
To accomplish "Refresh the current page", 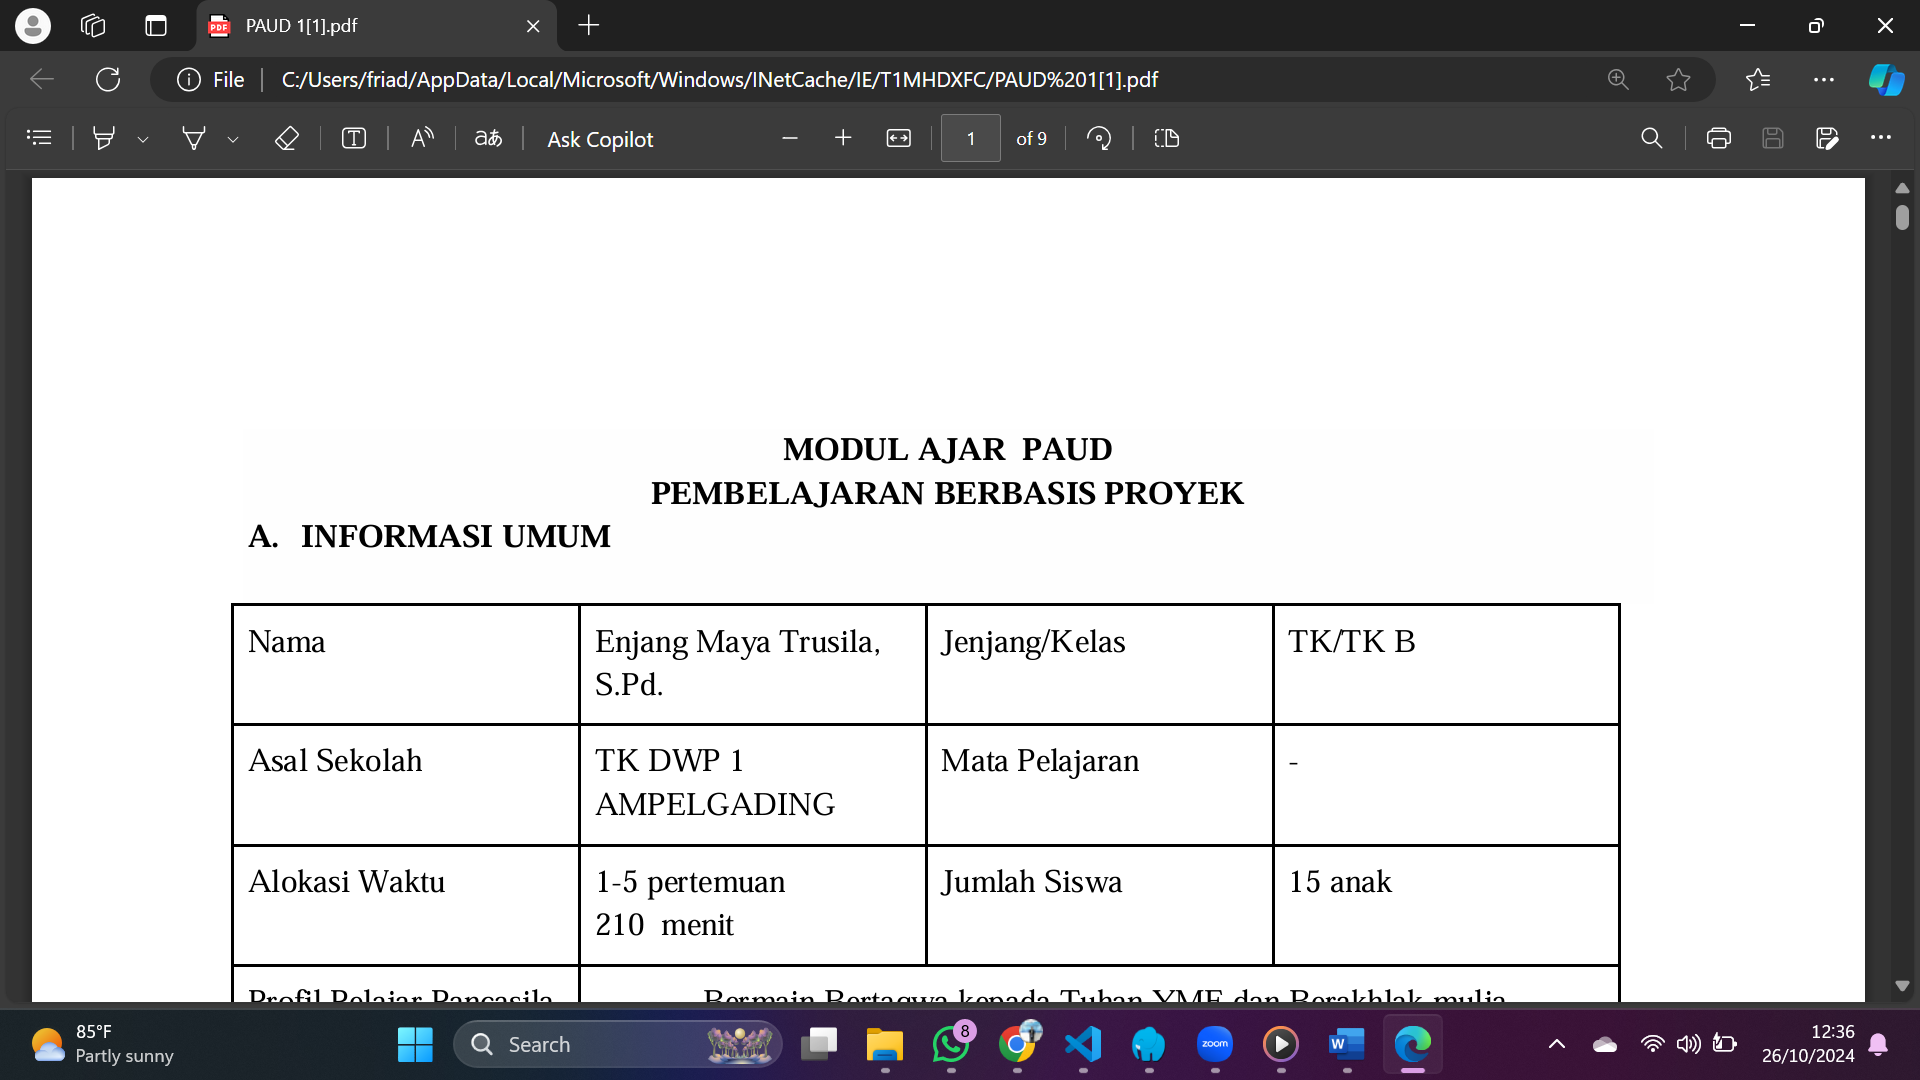I will 108,79.
